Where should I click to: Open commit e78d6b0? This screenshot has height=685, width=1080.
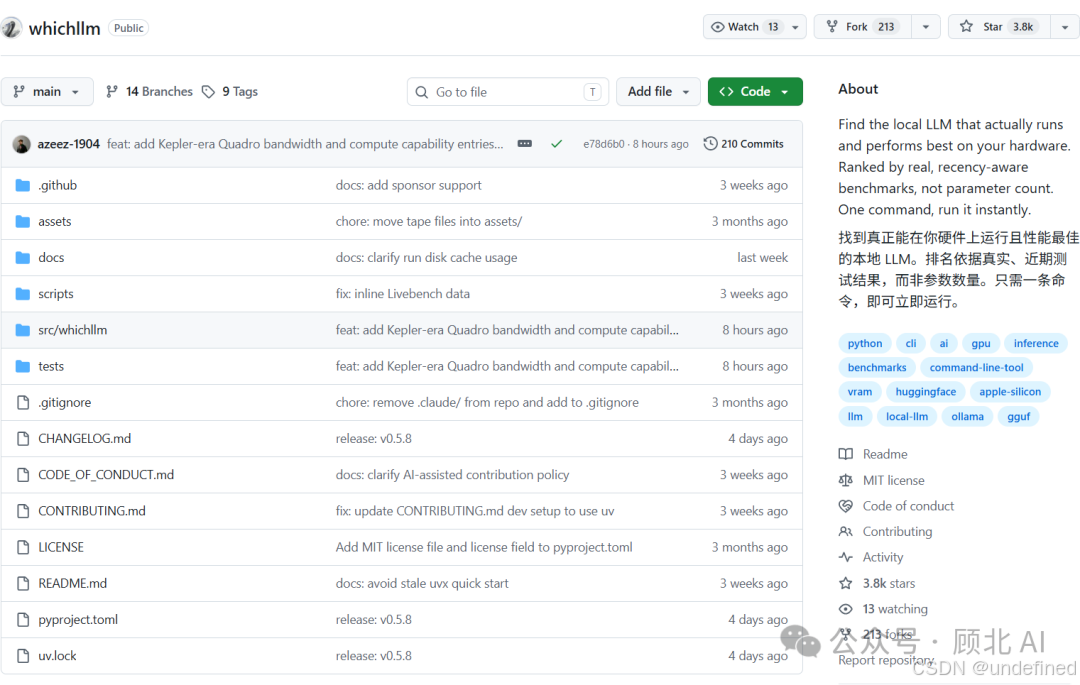coord(603,144)
